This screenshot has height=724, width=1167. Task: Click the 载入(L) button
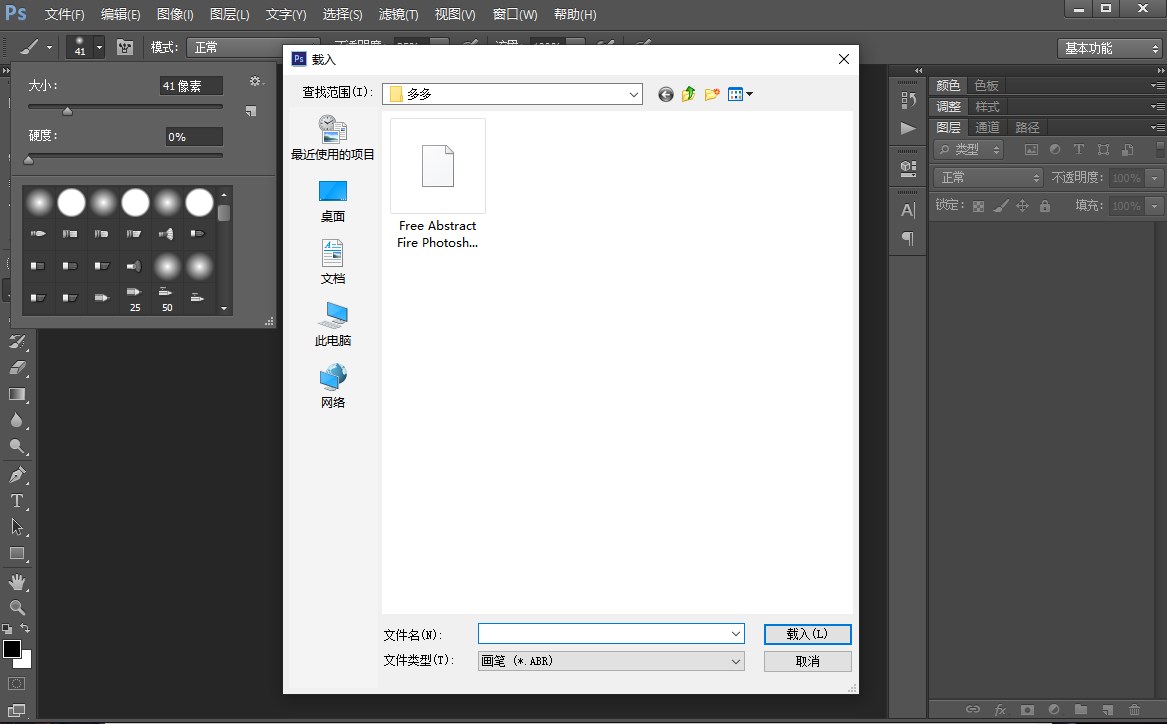807,634
